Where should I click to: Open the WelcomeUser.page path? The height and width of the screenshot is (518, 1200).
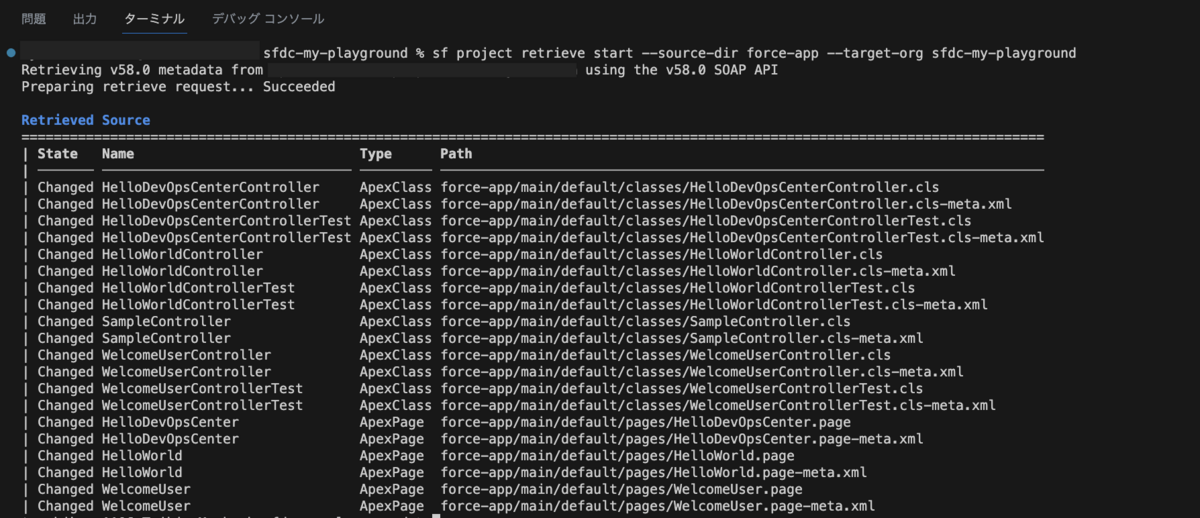pos(621,489)
